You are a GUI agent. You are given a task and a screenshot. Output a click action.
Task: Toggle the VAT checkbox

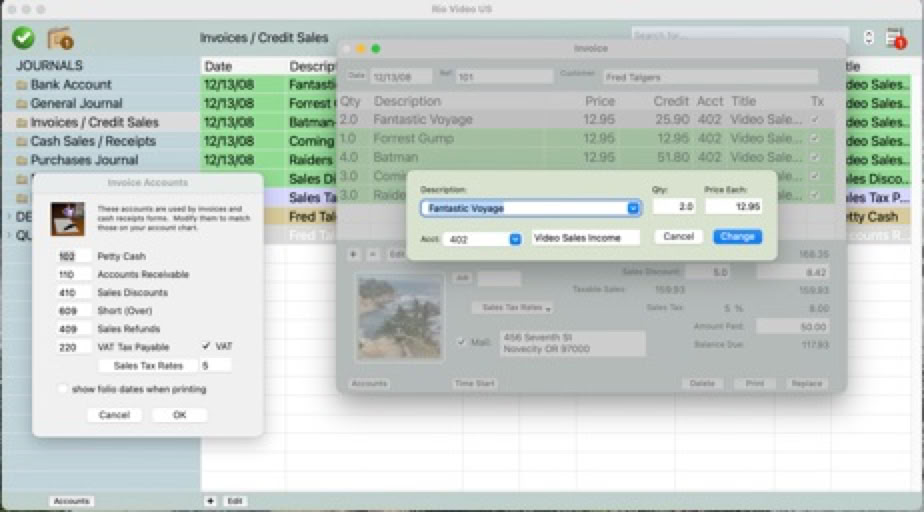(206, 346)
